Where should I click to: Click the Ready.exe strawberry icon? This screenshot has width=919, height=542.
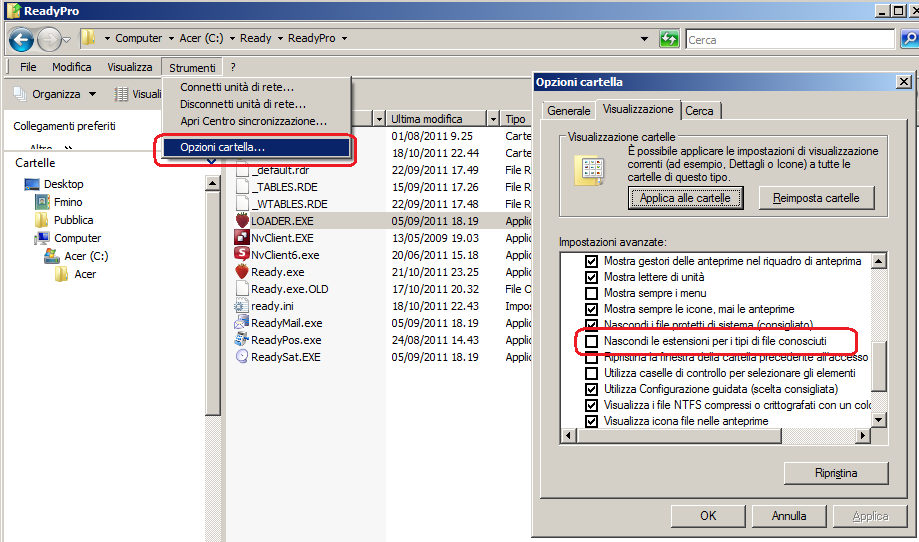pos(242,272)
